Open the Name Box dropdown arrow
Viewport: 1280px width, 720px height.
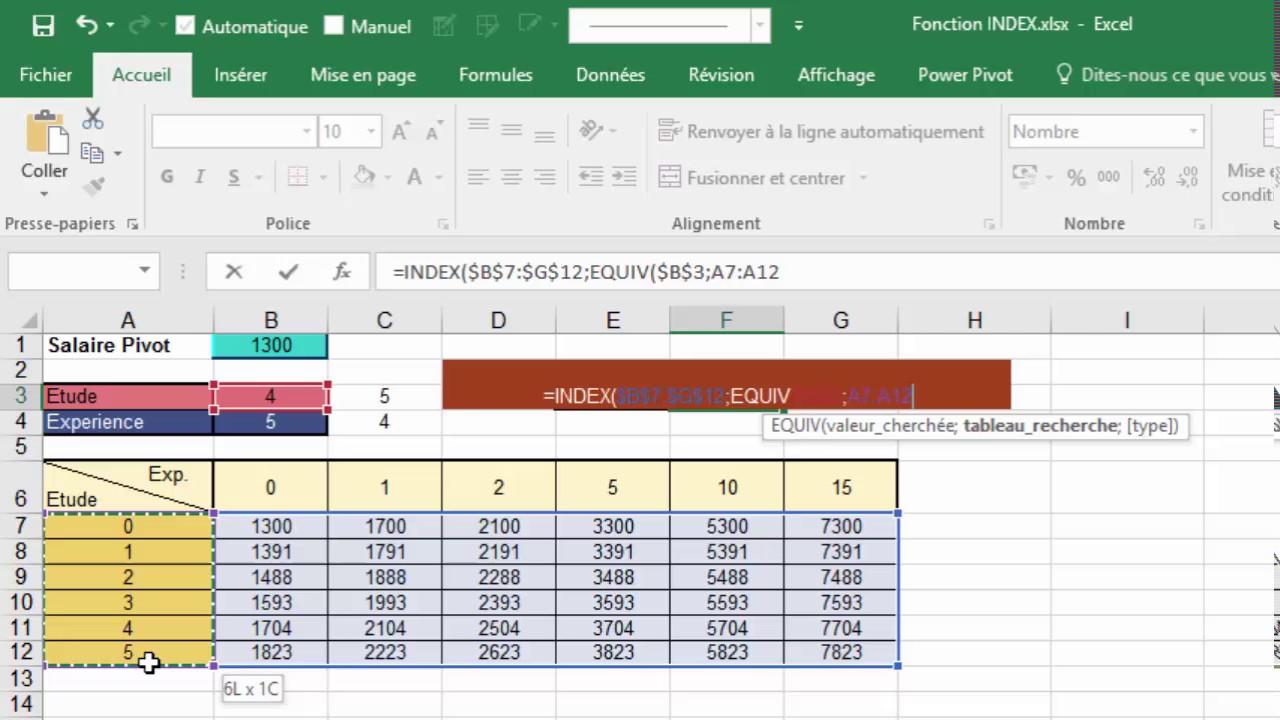pos(145,271)
